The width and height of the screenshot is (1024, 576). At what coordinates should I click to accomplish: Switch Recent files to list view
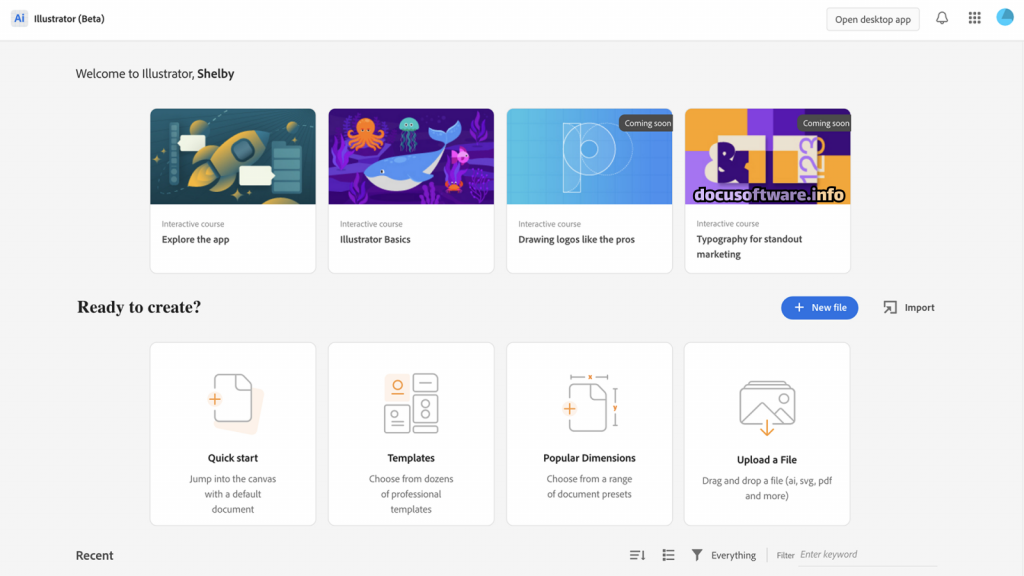point(668,555)
